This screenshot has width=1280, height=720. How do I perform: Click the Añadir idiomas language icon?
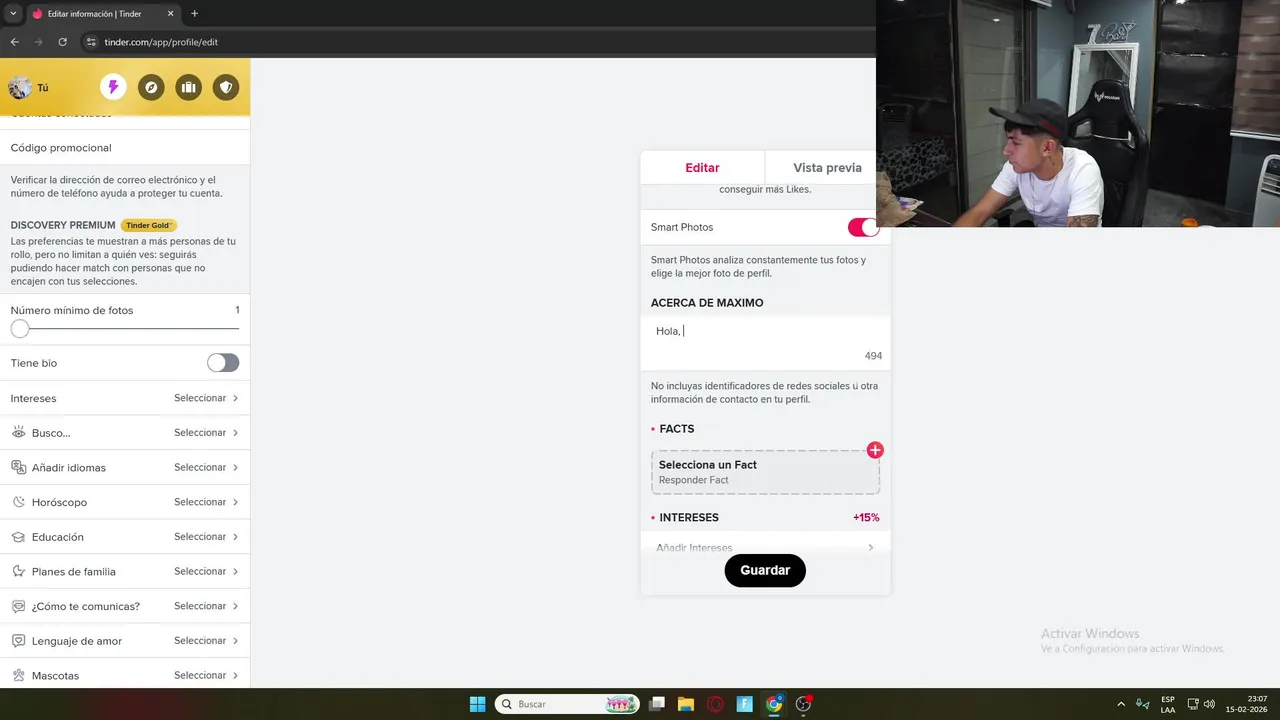18,467
